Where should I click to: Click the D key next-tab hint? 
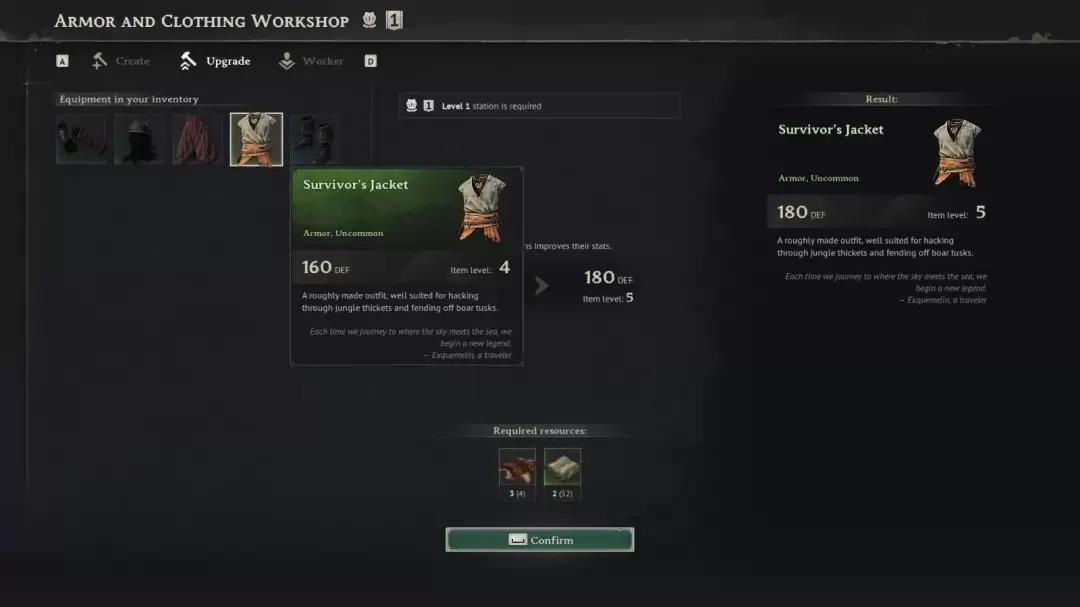(371, 61)
